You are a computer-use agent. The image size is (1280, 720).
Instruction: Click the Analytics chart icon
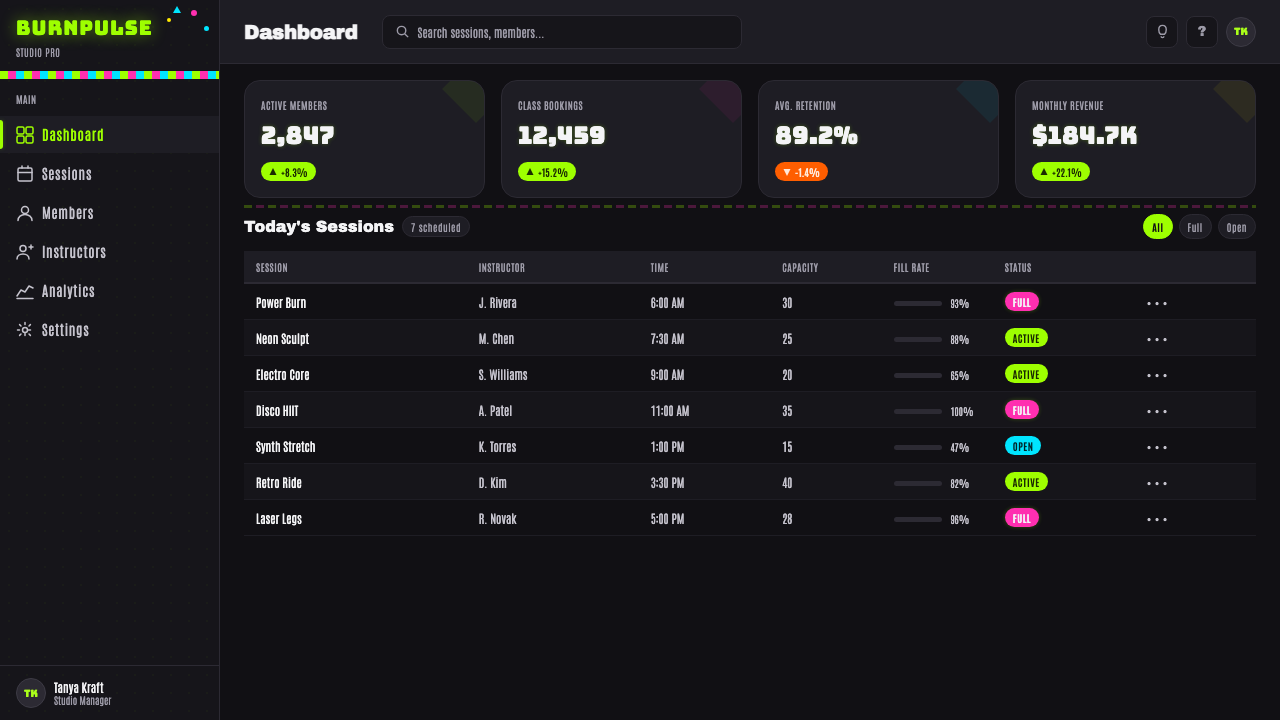coord(25,291)
